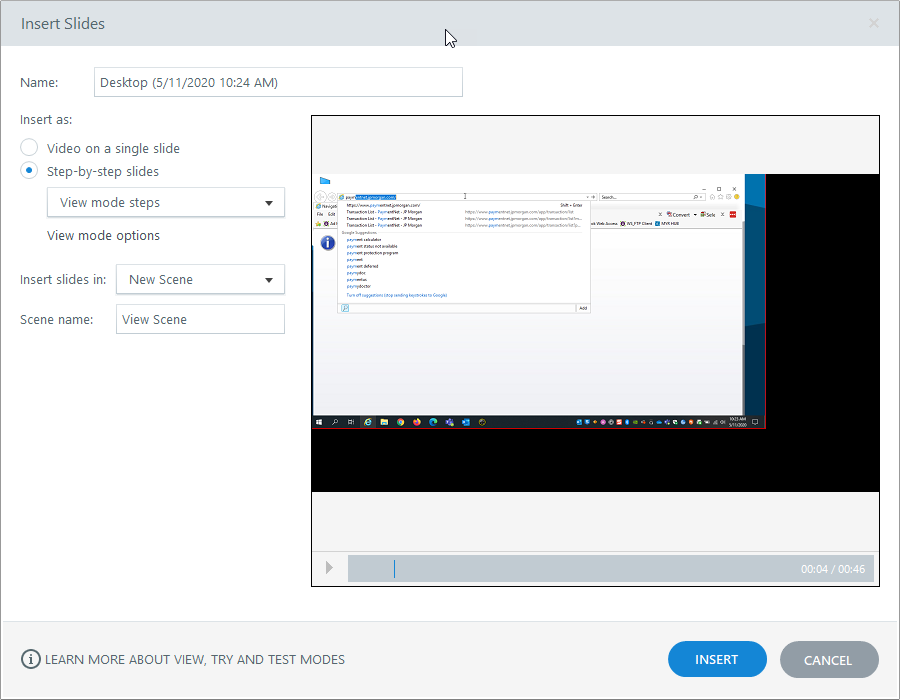Open View mode options
900x700 pixels.
click(x=103, y=236)
